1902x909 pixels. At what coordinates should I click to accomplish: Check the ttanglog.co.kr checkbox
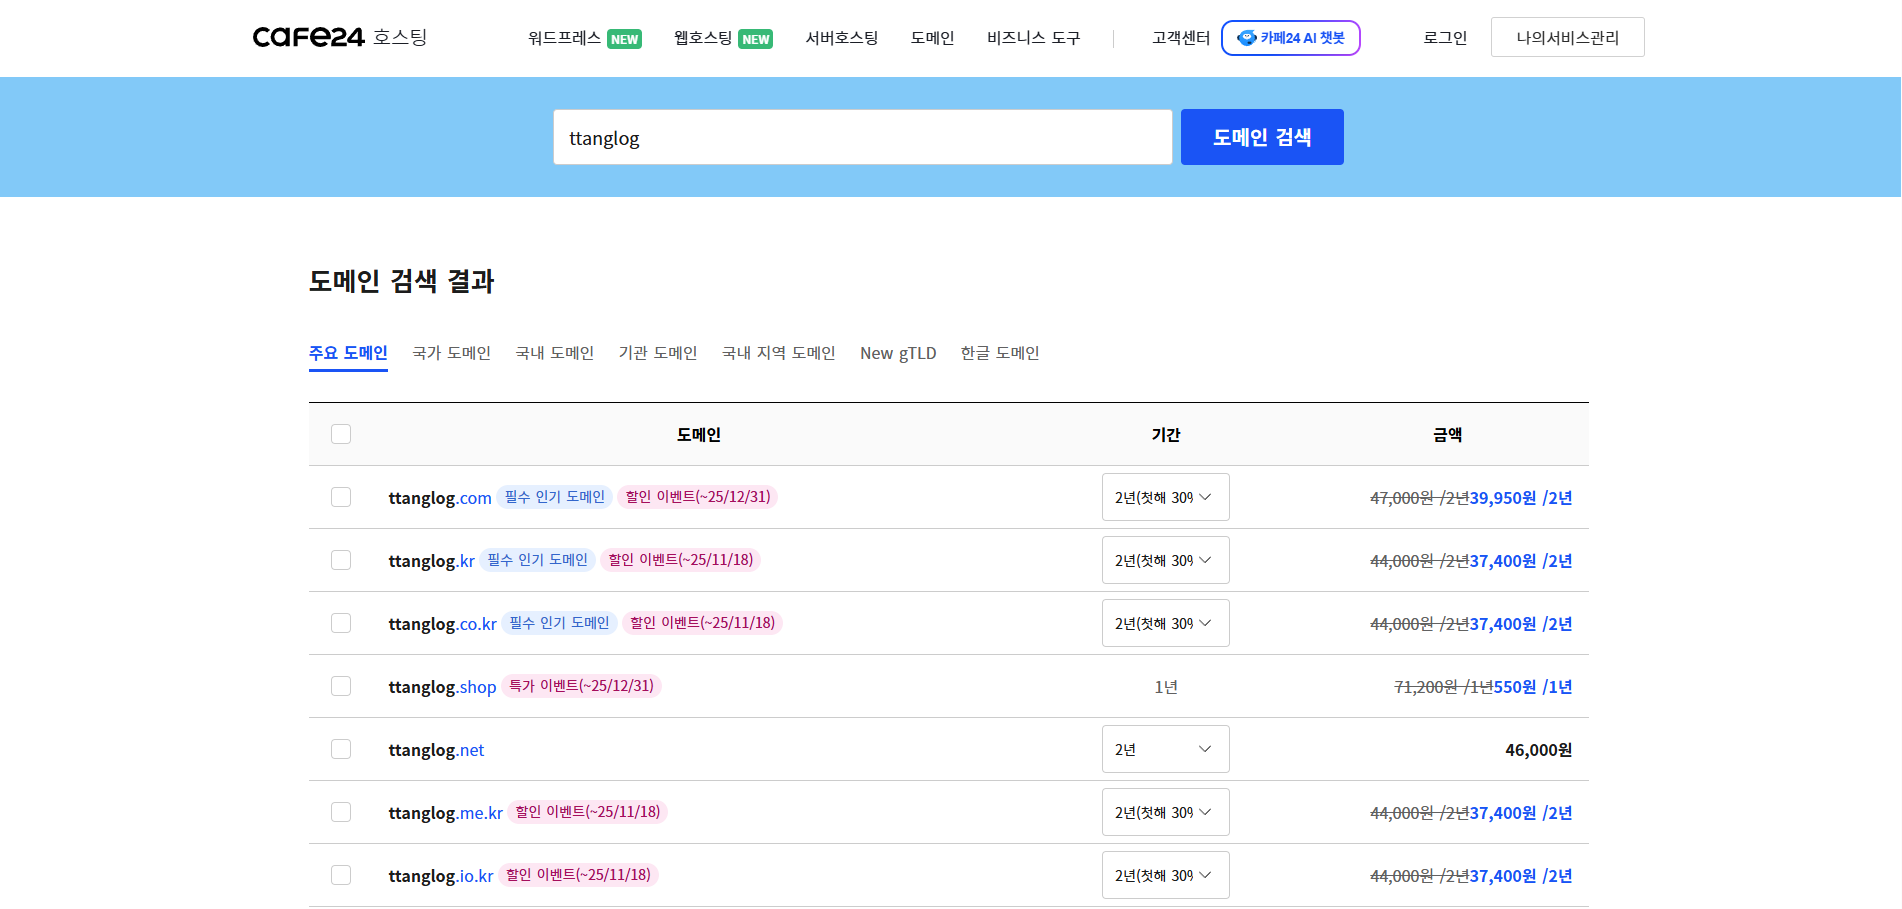click(341, 623)
